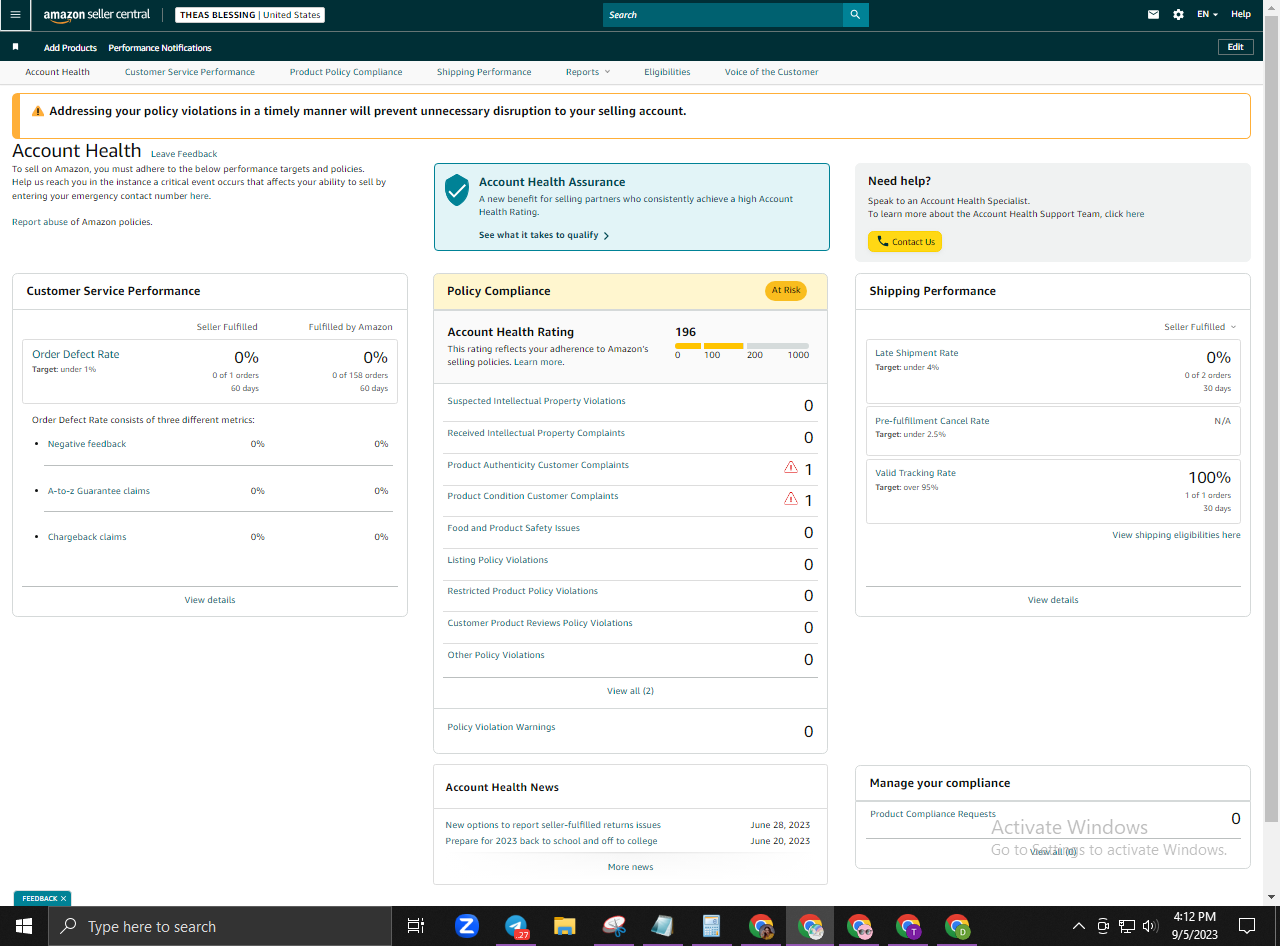The image size is (1280, 946).
Task: Click the Leave Feedback link
Action: [x=184, y=154]
